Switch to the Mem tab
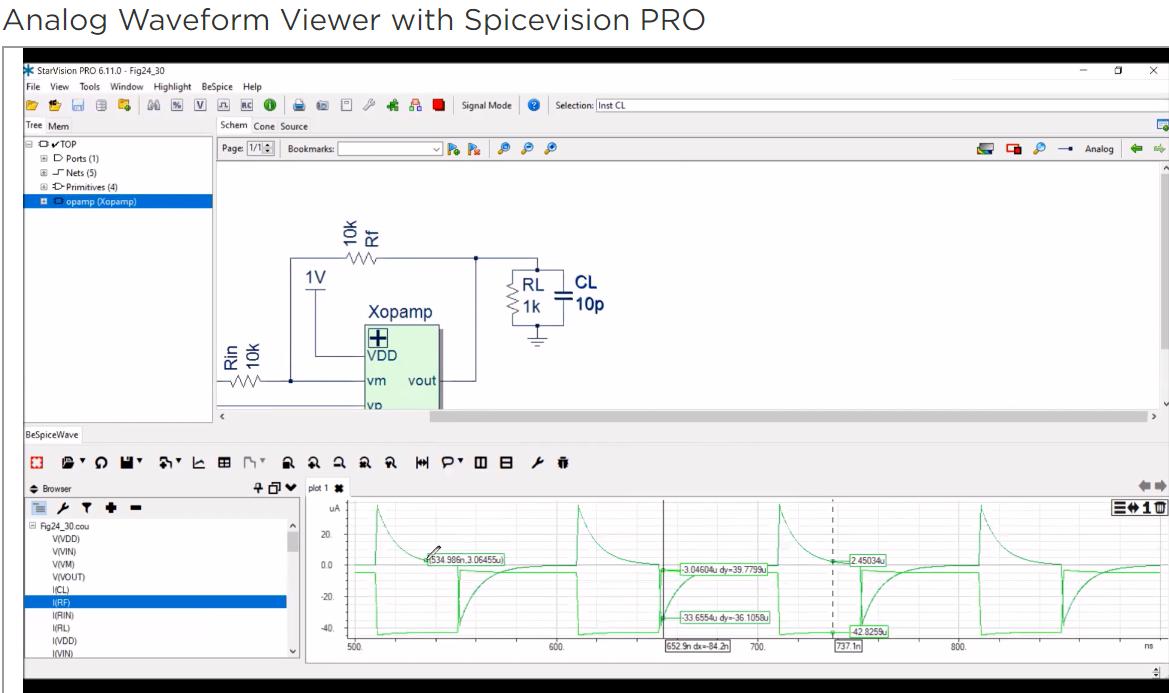The image size is (1169, 693). tap(58, 126)
